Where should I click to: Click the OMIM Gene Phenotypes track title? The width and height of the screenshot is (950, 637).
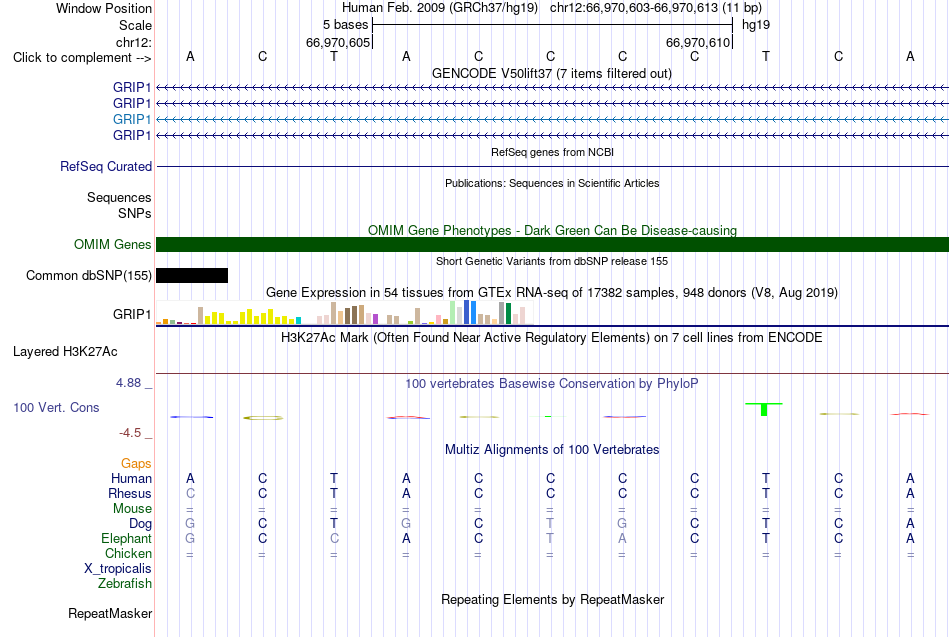(552, 230)
